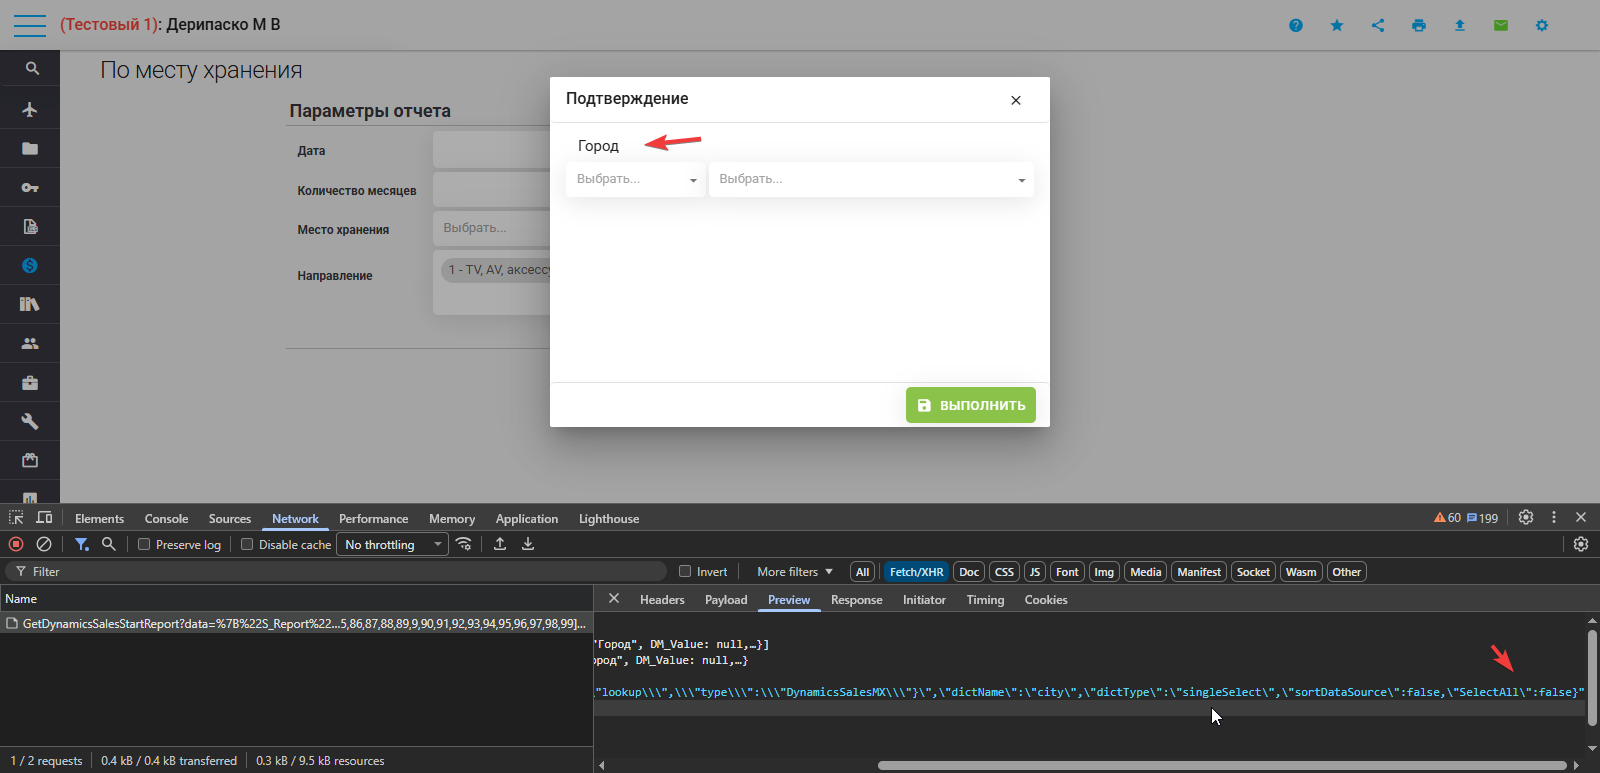This screenshot has height=773, width=1600.
Task: Open first Город dropdown in dialog
Action: (636, 179)
